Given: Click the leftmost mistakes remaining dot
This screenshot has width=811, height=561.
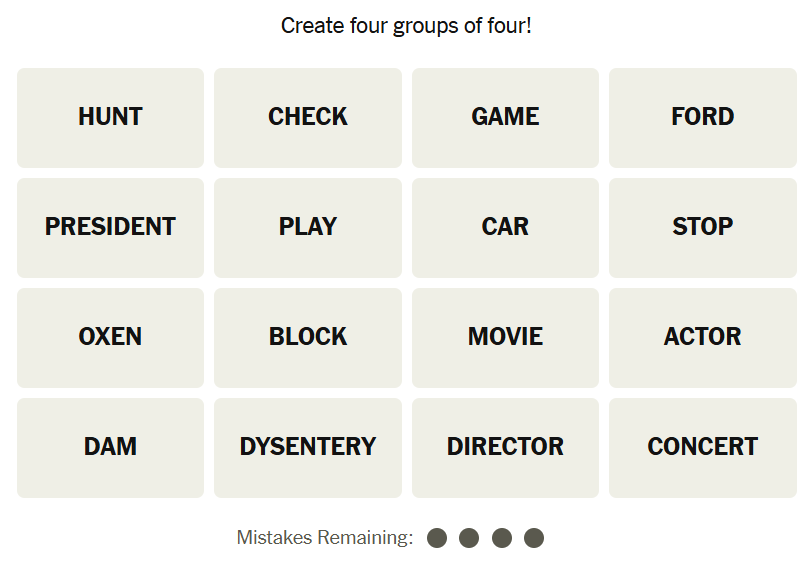Looking at the screenshot, I should [437, 538].
